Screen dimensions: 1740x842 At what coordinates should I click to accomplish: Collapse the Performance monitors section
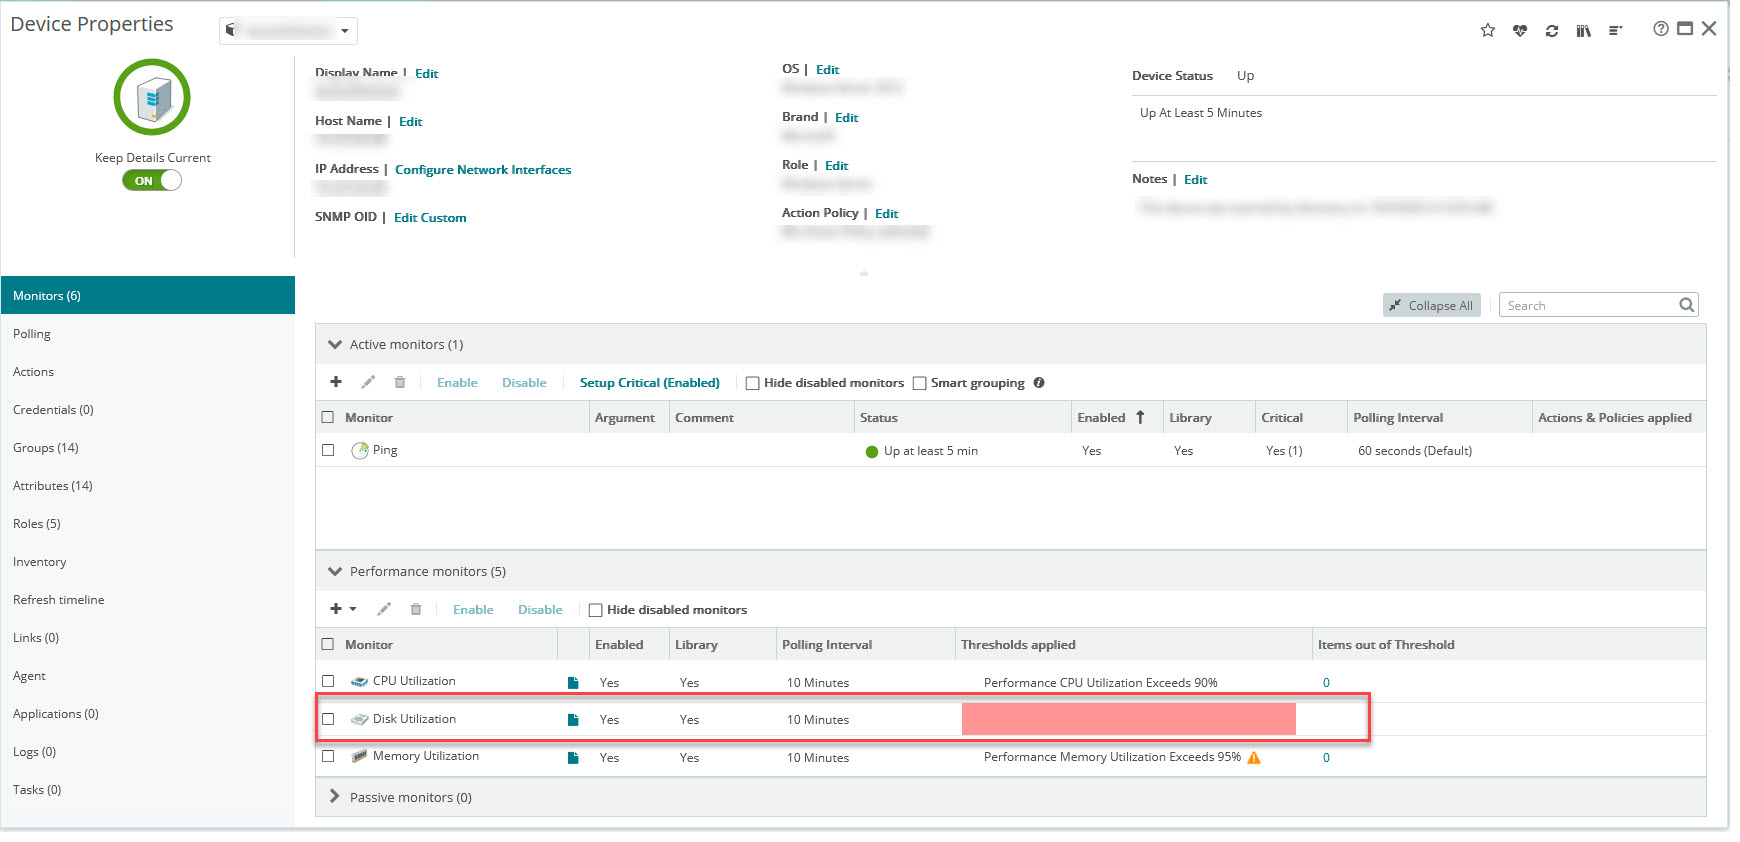tap(335, 571)
